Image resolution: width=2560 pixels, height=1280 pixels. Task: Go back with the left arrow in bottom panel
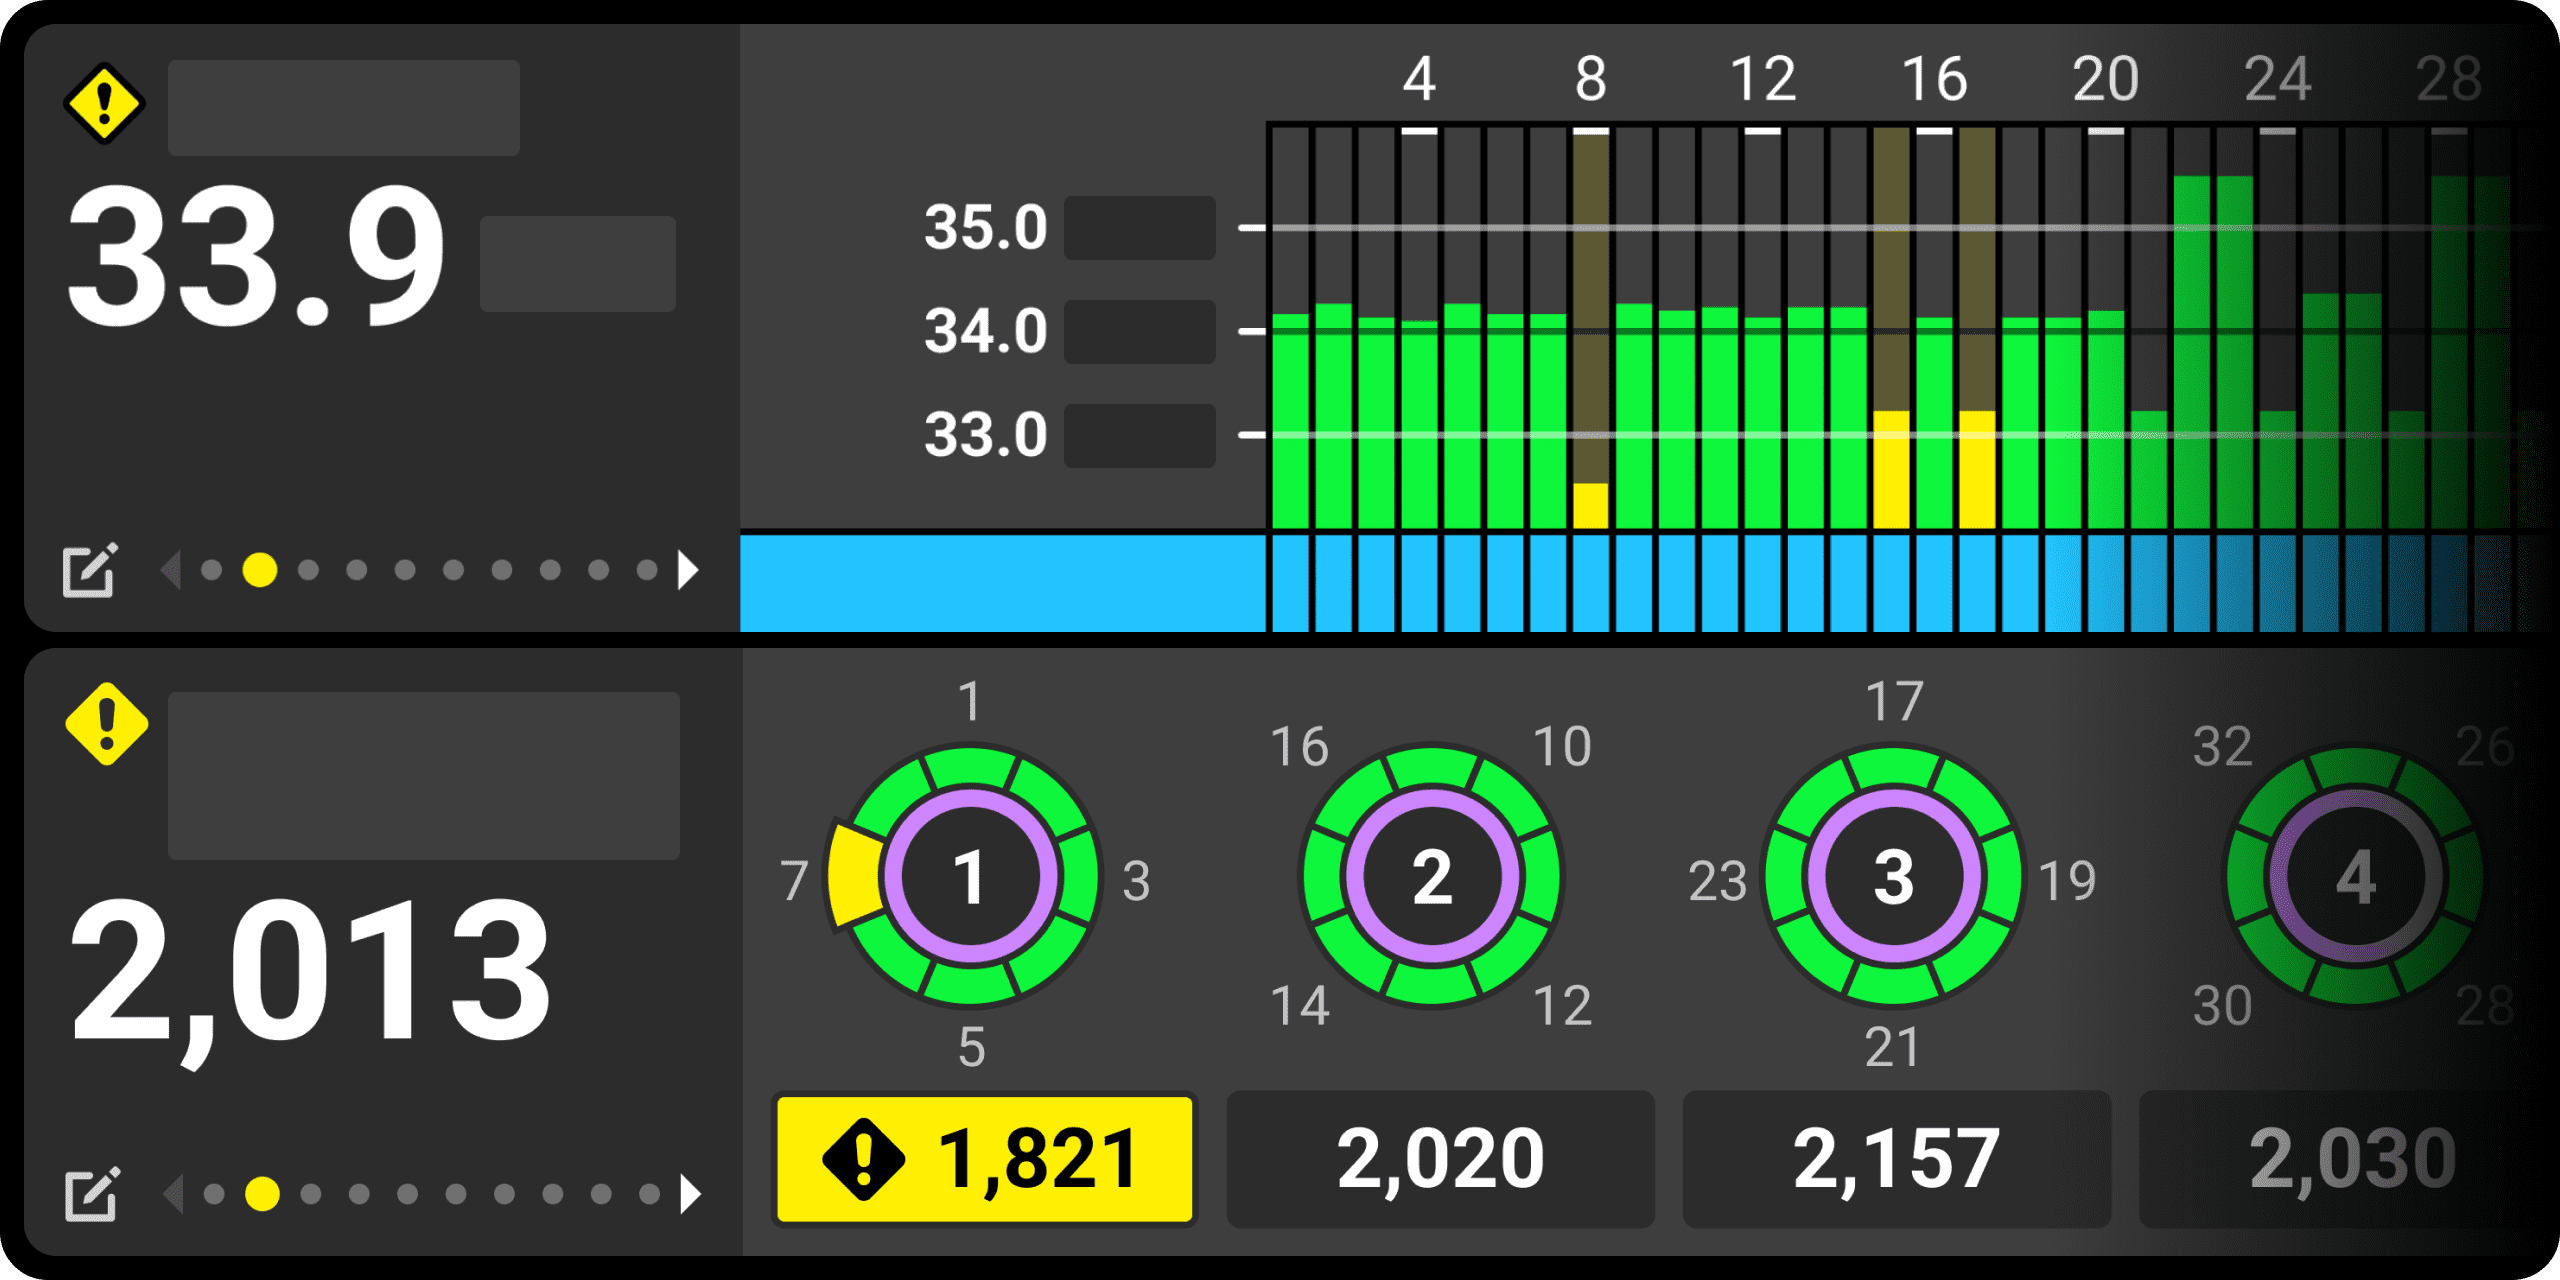coord(173,1193)
